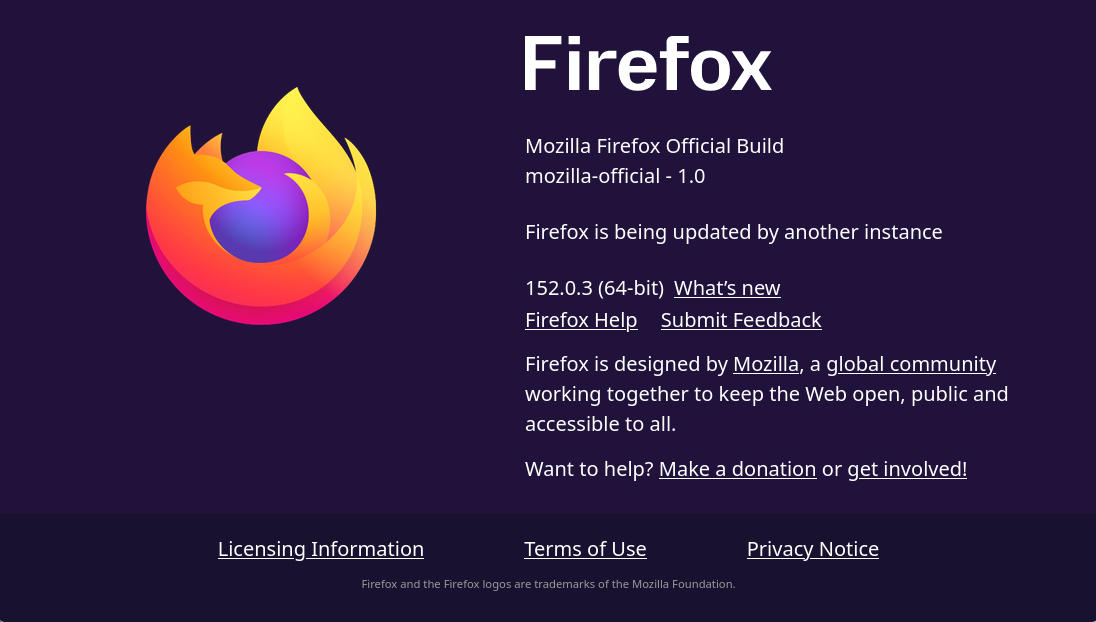Visit the Mozilla link
Viewport: 1096px width, 622px height.
click(x=765, y=364)
